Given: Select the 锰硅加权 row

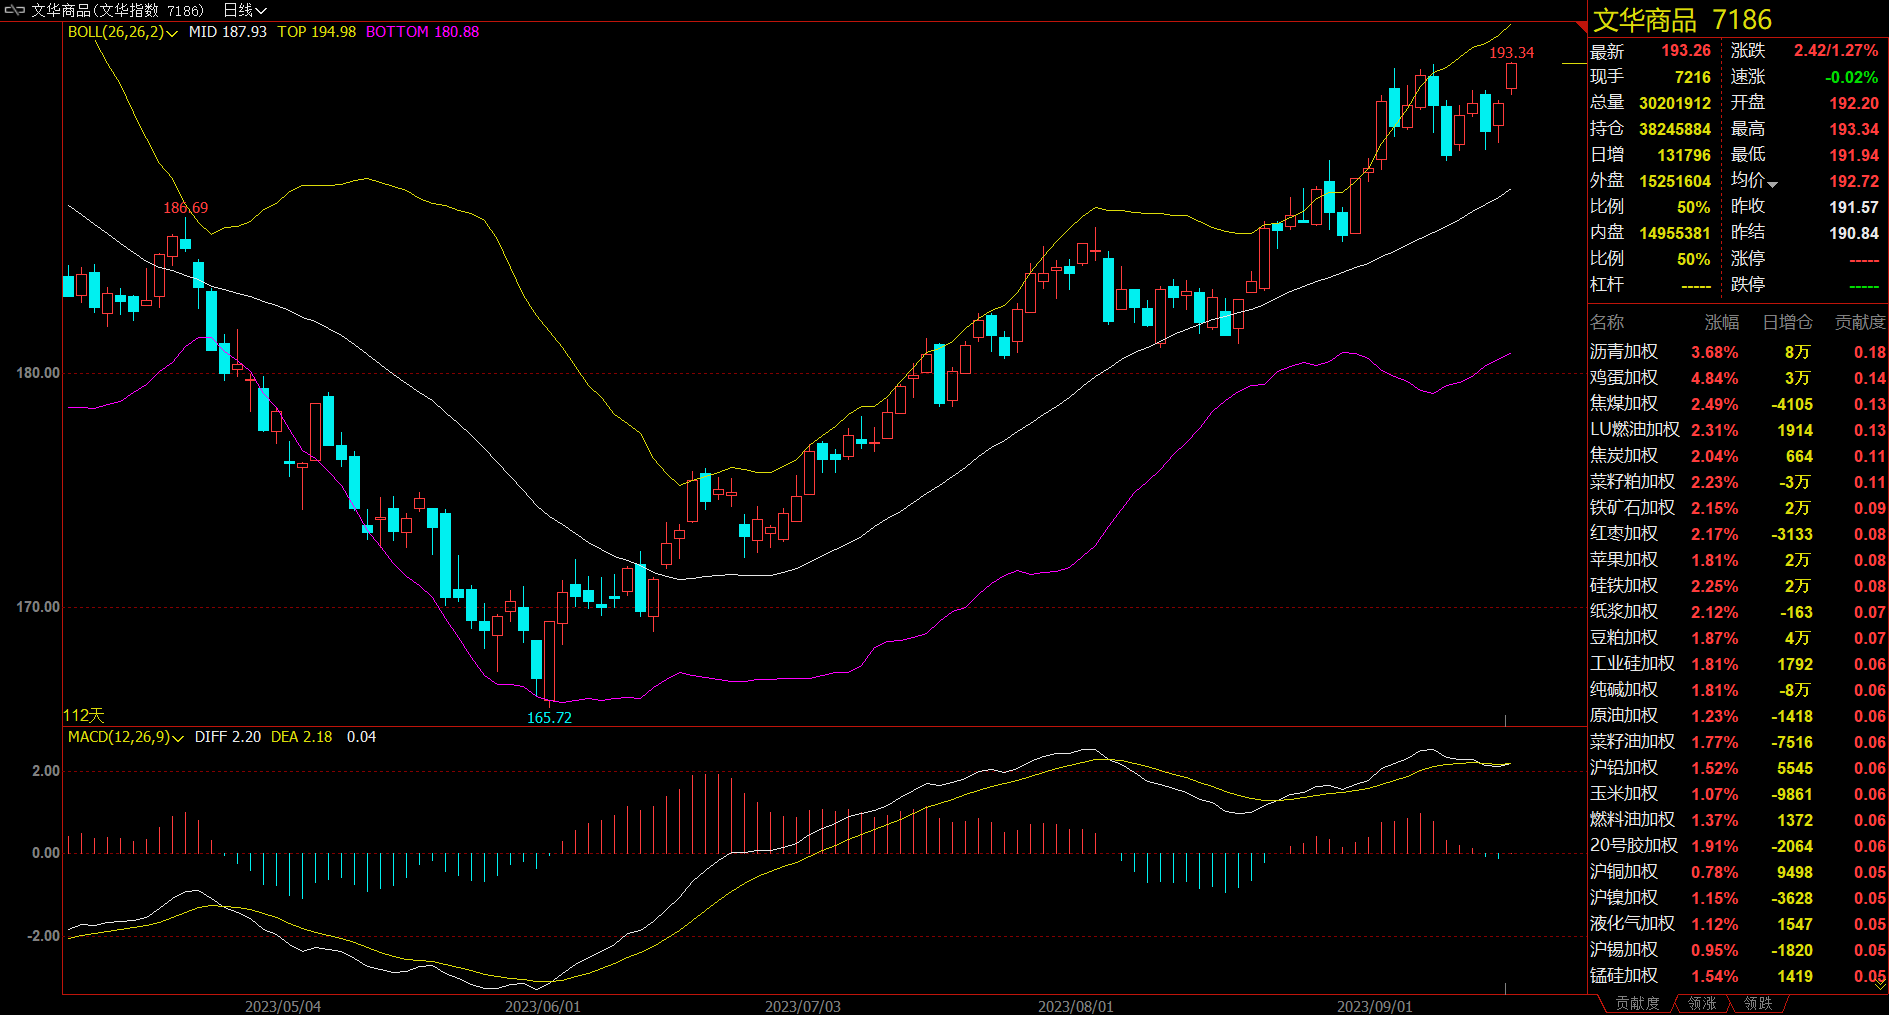Looking at the screenshot, I should [1738, 976].
